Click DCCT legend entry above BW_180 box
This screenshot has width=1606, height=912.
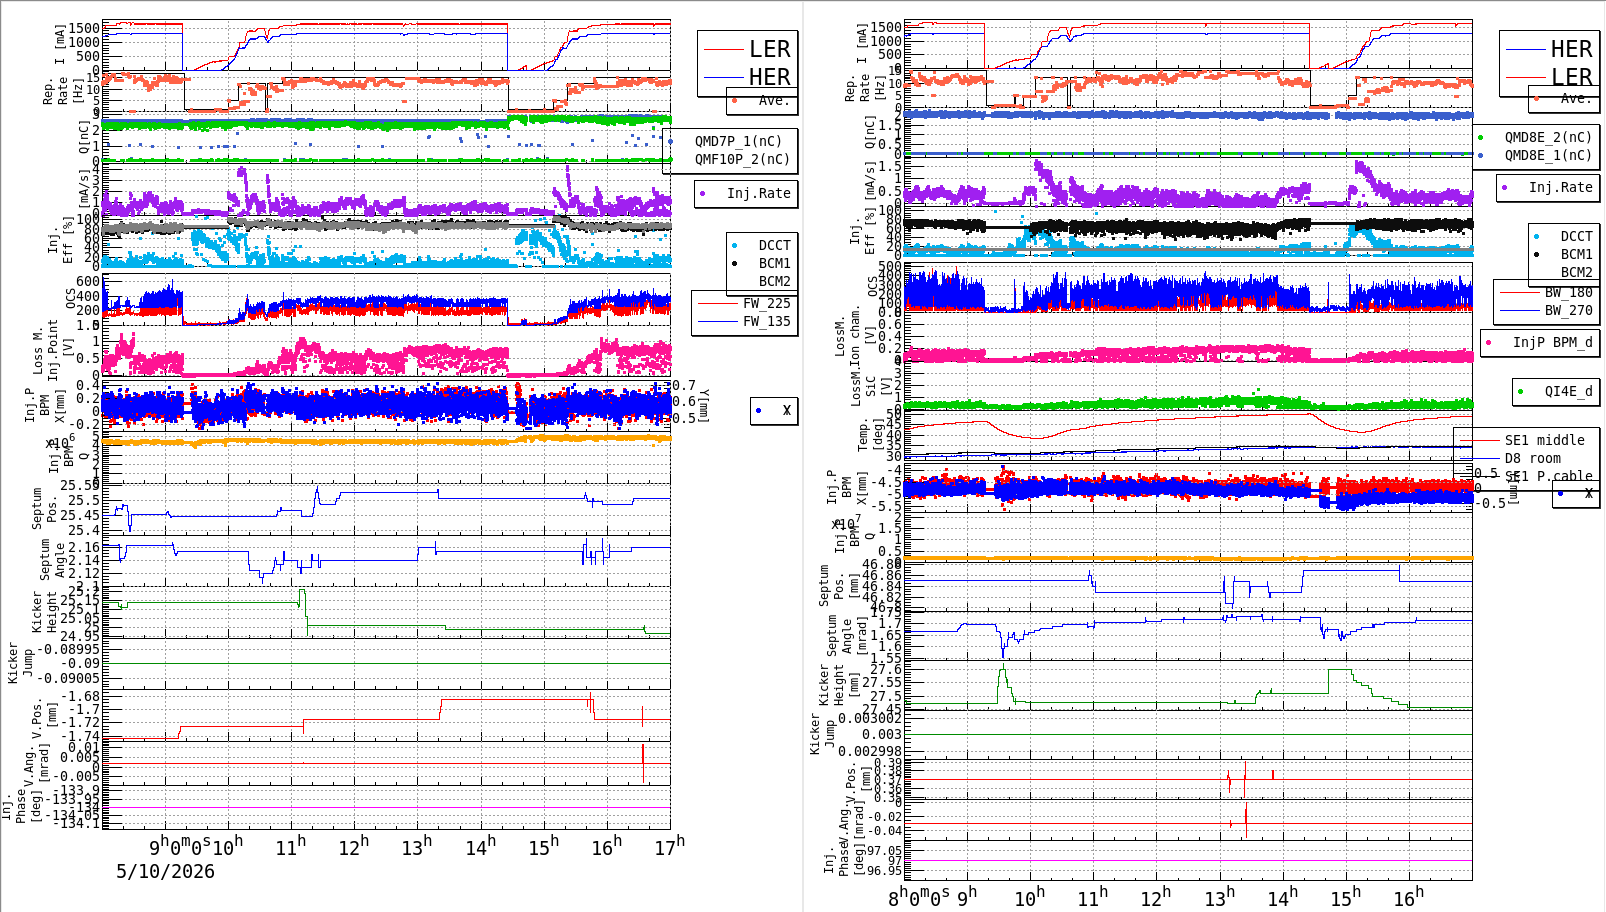click(x=1576, y=236)
